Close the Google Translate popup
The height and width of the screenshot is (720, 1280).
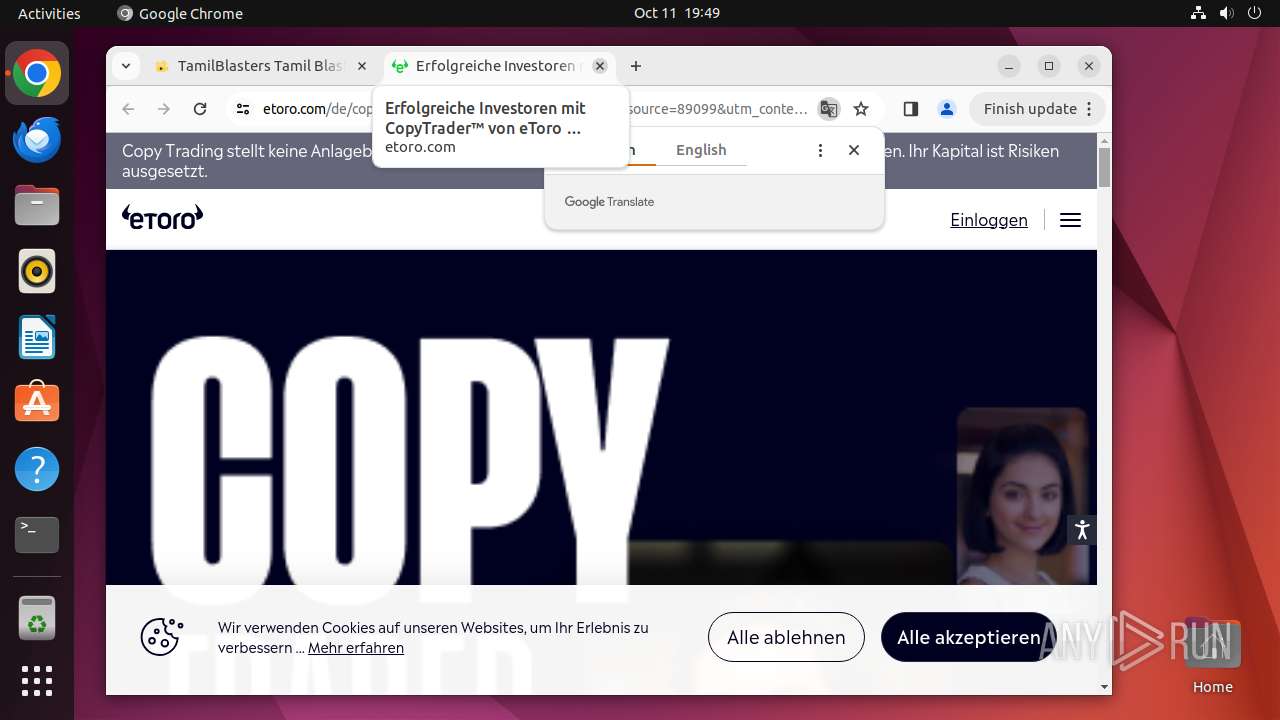coord(854,150)
